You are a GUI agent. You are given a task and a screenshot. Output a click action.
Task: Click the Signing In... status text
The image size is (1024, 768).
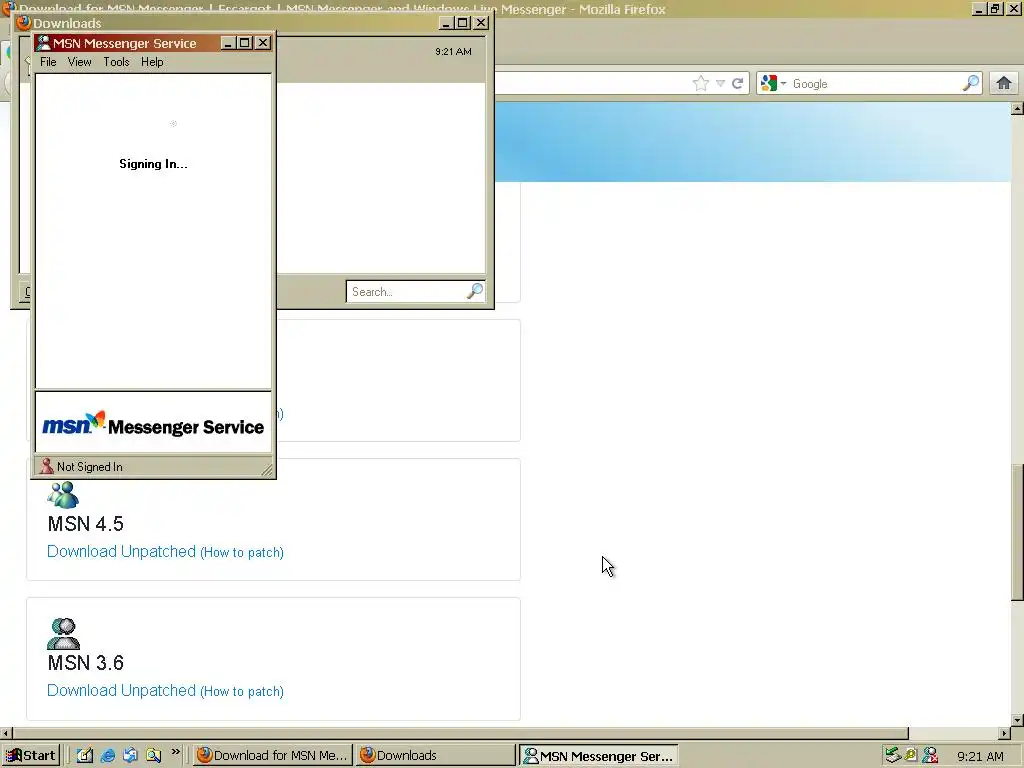pyautogui.click(x=153, y=164)
